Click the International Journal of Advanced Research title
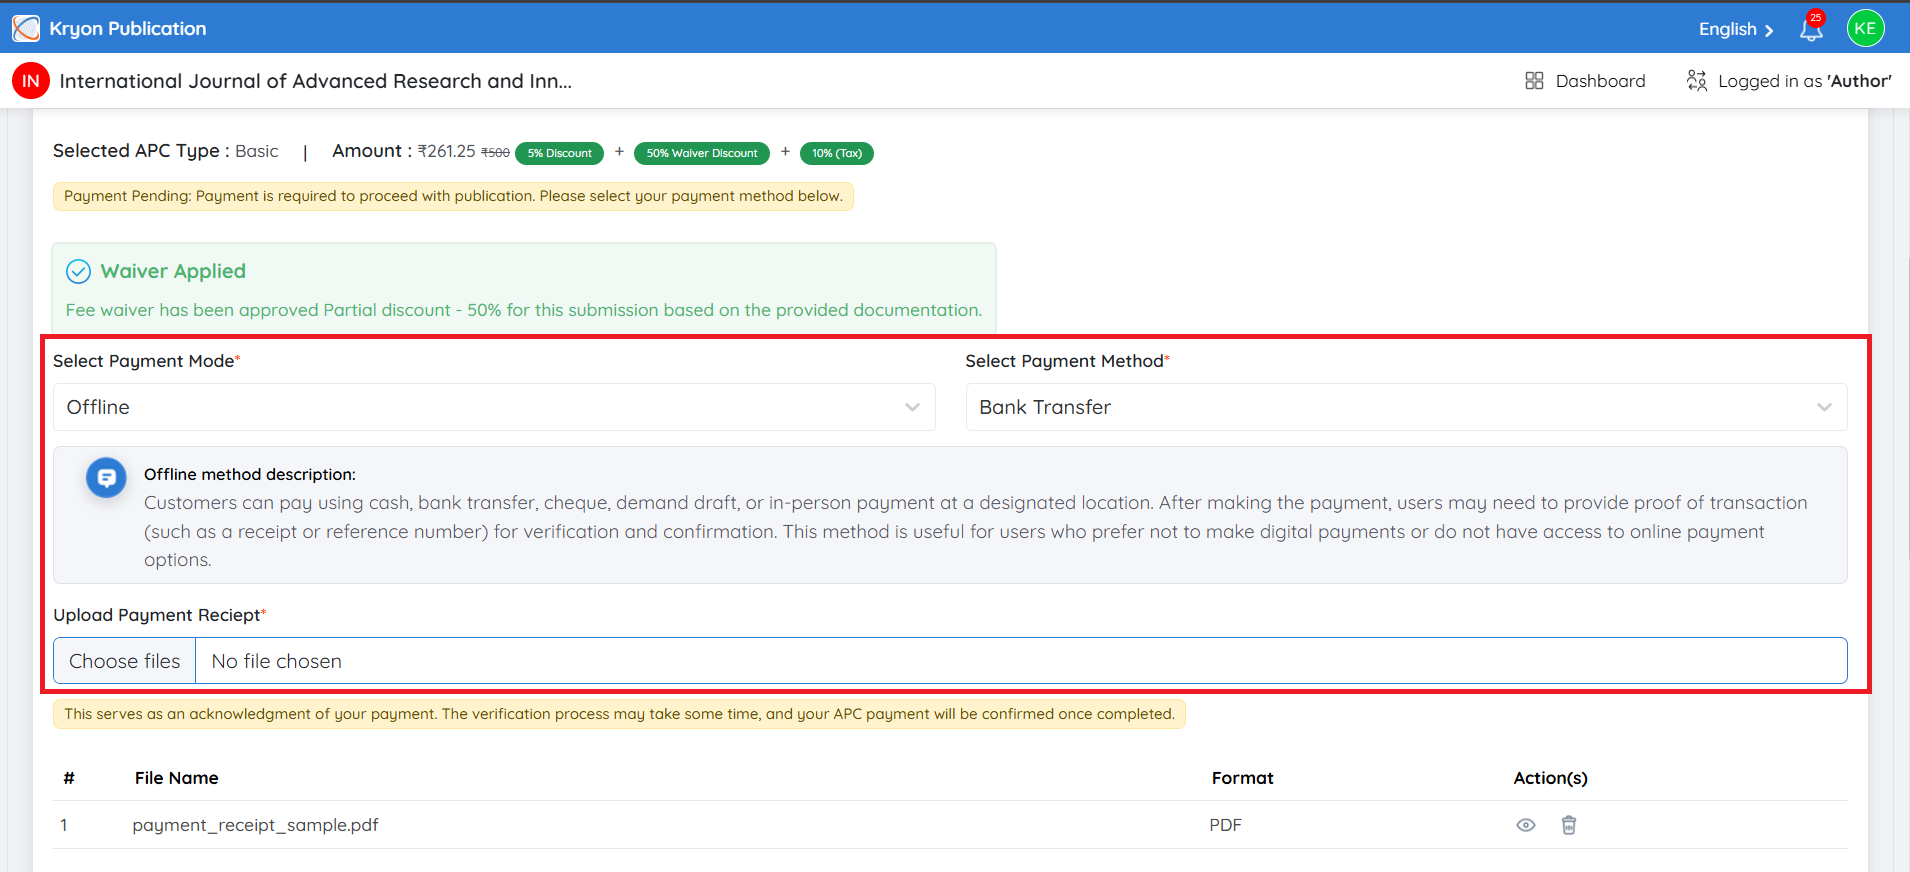The height and width of the screenshot is (872, 1910). coord(316,81)
